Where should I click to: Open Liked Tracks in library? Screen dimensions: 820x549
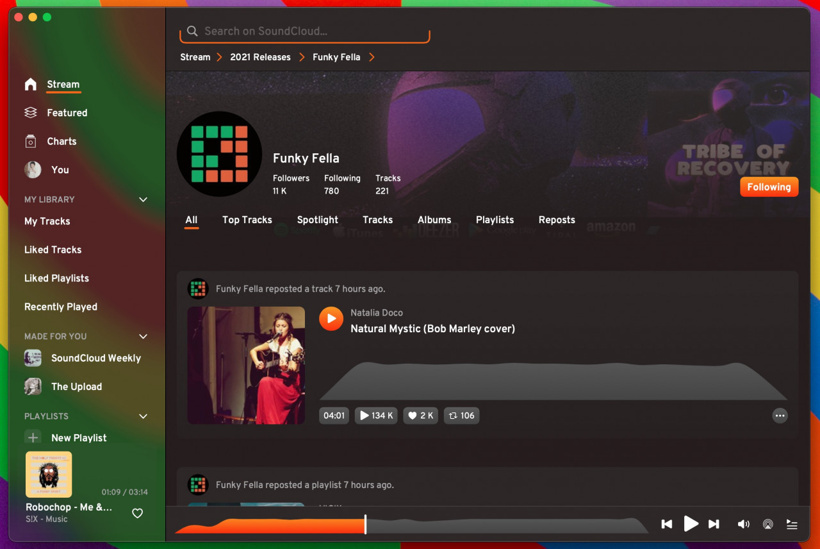pyautogui.click(x=53, y=250)
